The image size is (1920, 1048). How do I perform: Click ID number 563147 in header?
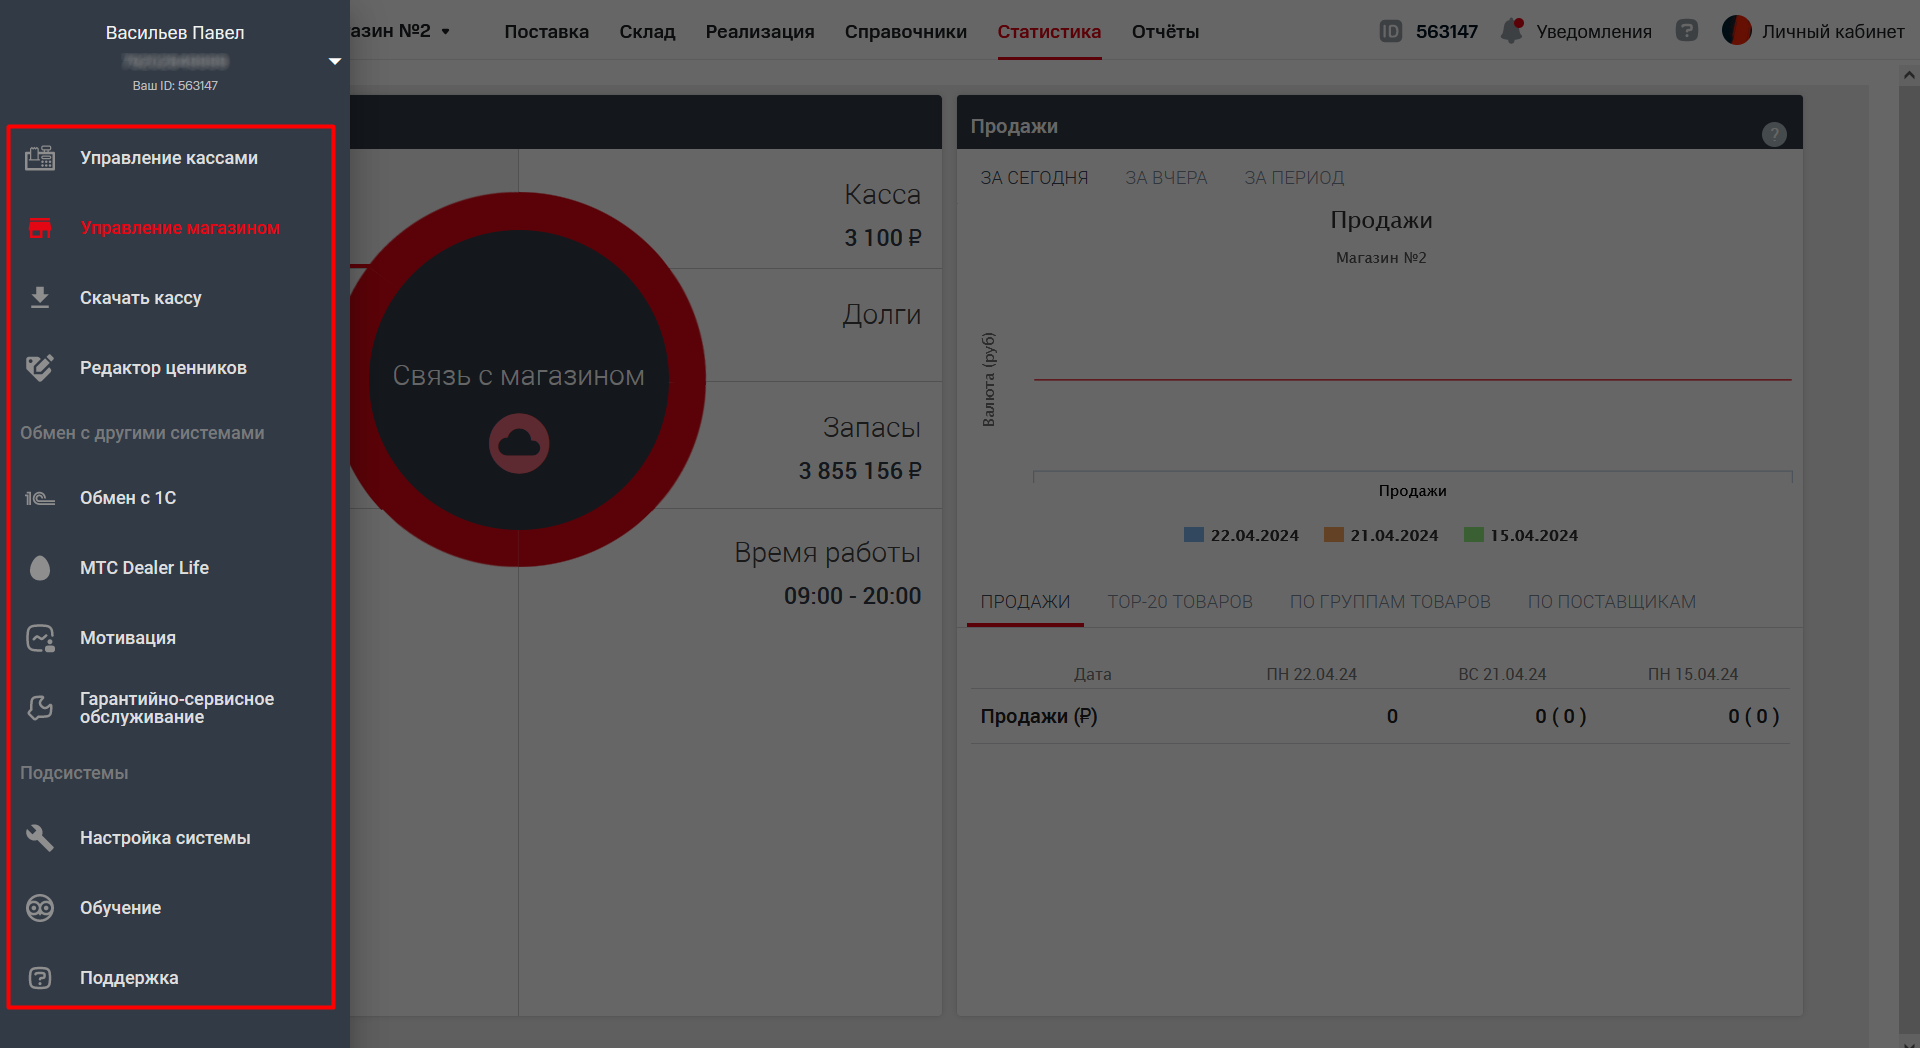[x=1447, y=31]
